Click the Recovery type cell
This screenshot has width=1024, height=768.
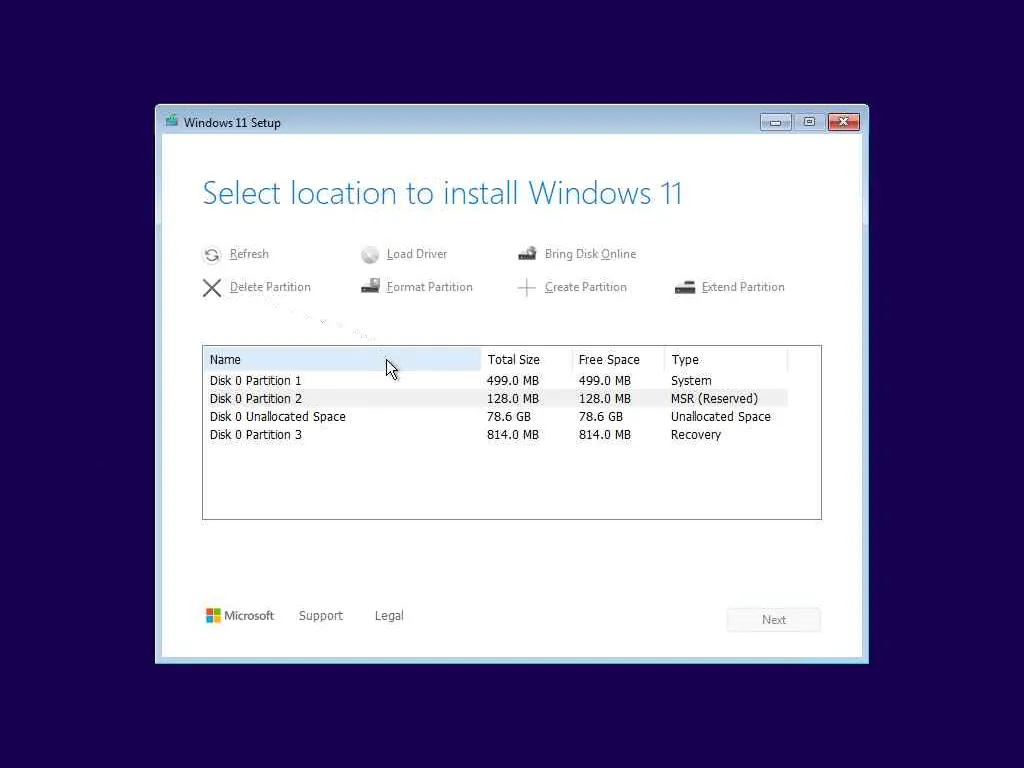click(696, 435)
